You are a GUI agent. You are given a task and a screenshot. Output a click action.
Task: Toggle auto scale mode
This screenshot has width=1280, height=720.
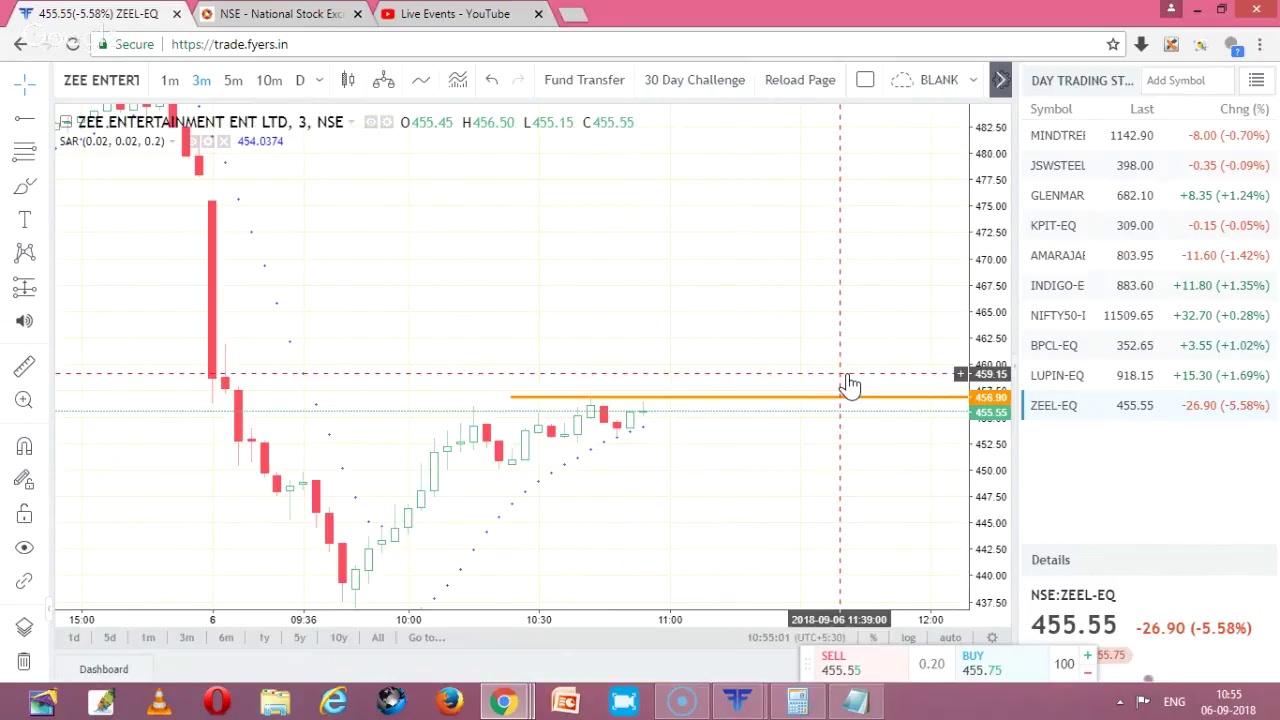point(950,638)
